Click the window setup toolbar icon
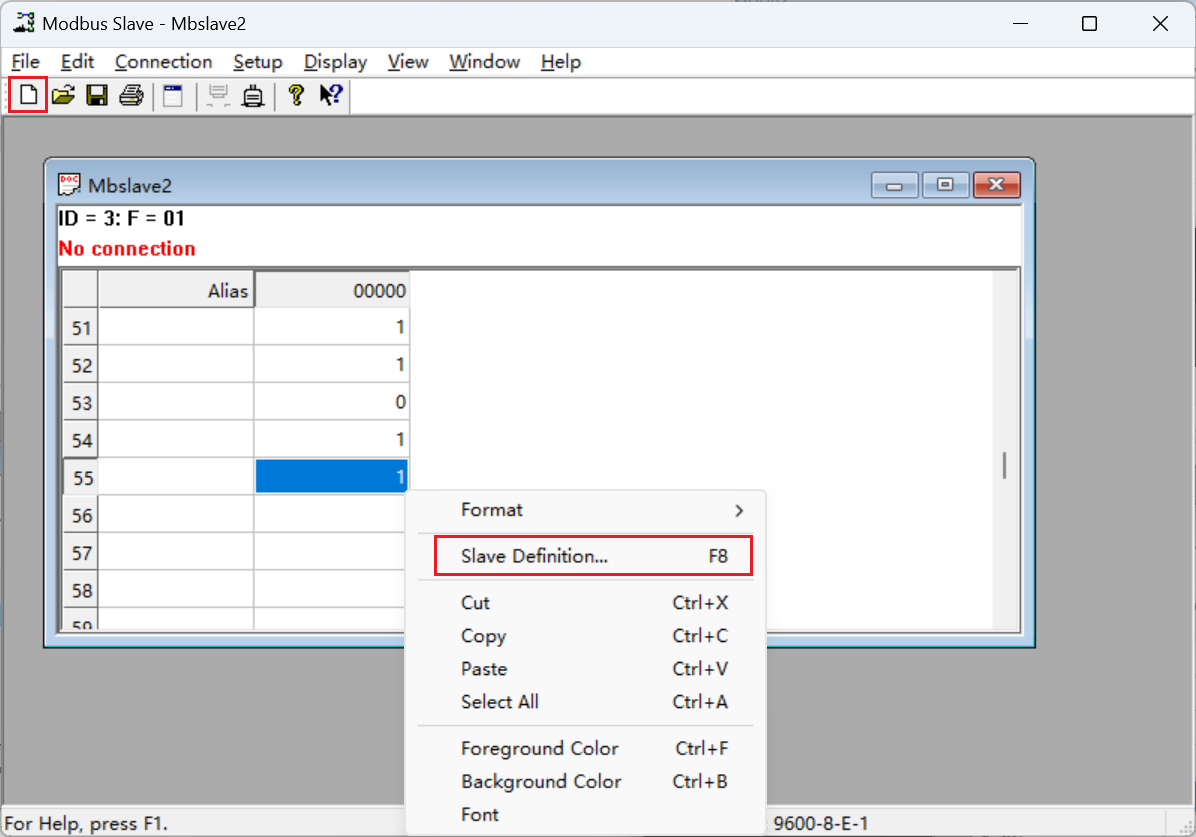The height and width of the screenshot is (837, 1196). pos(173,96)
